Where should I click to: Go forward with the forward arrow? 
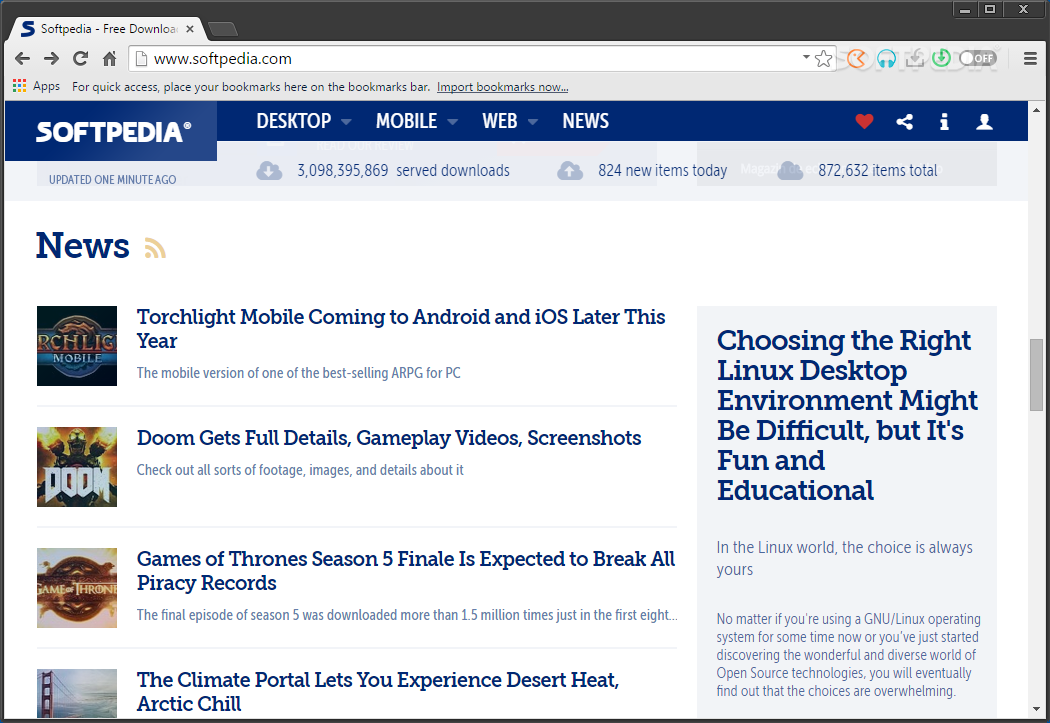[51, 59]
